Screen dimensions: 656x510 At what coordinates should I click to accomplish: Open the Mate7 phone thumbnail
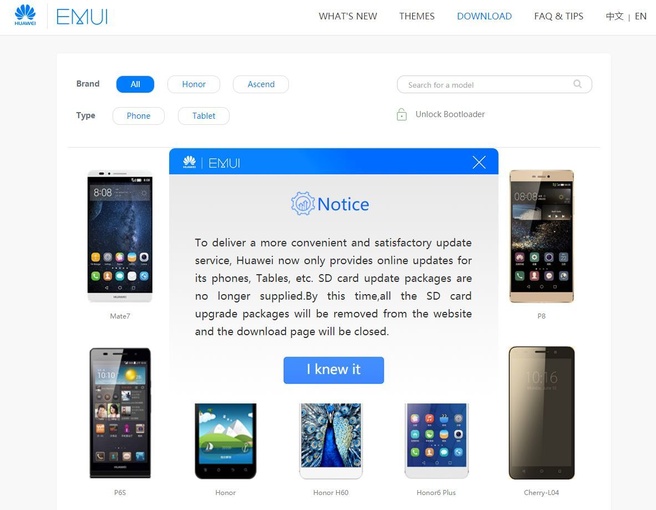coord(120,236)
